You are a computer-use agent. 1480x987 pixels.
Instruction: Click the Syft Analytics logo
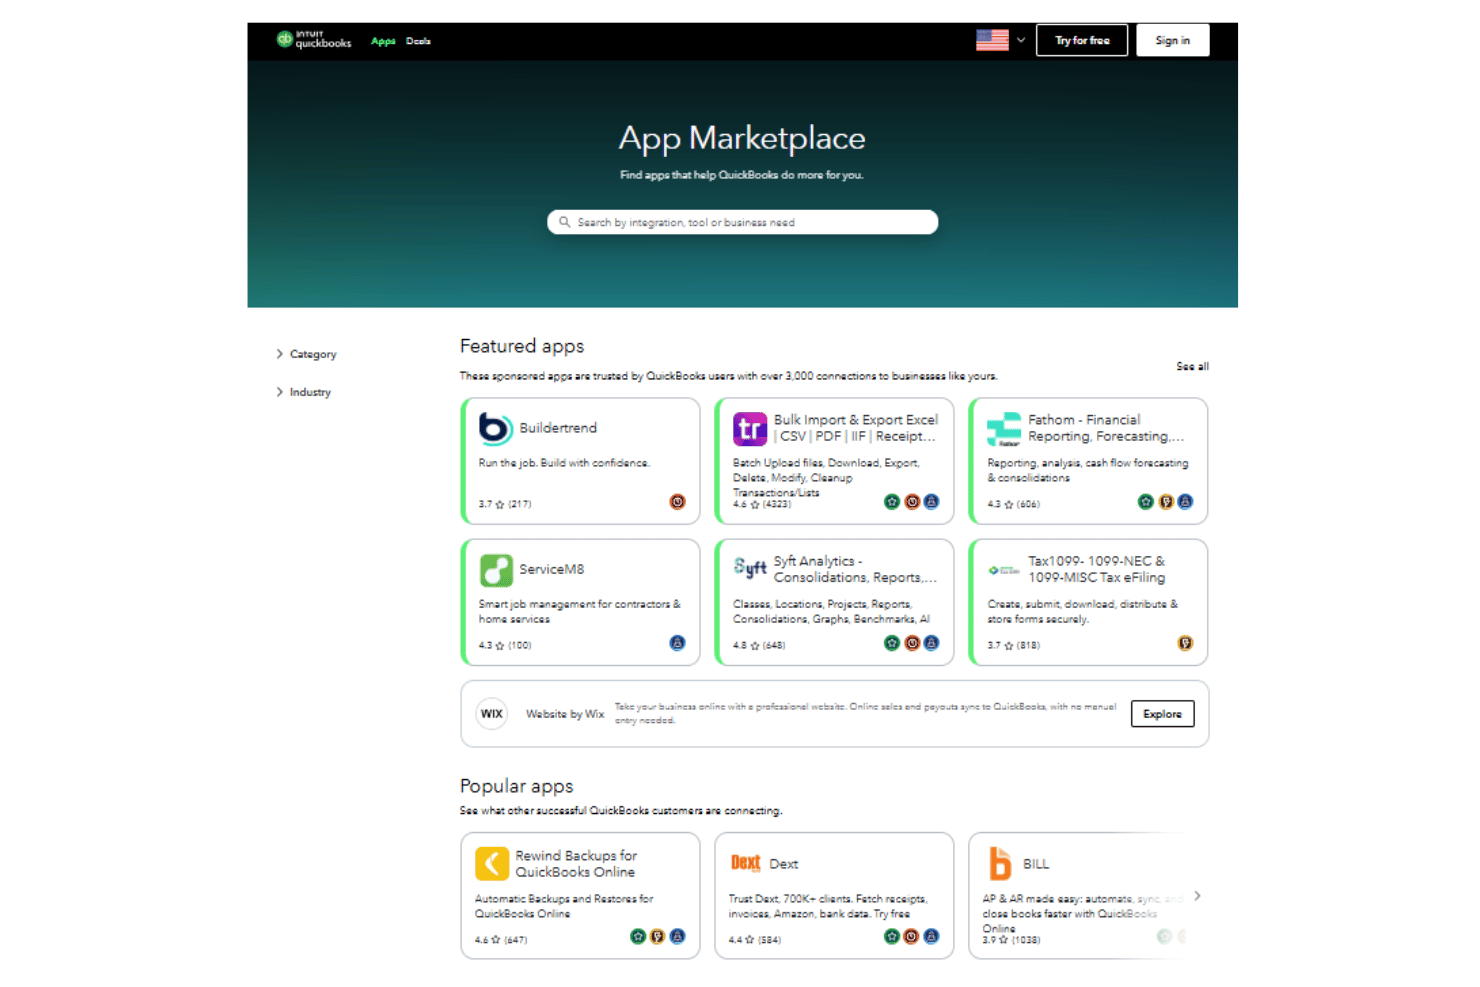click(x=750, y=569)
